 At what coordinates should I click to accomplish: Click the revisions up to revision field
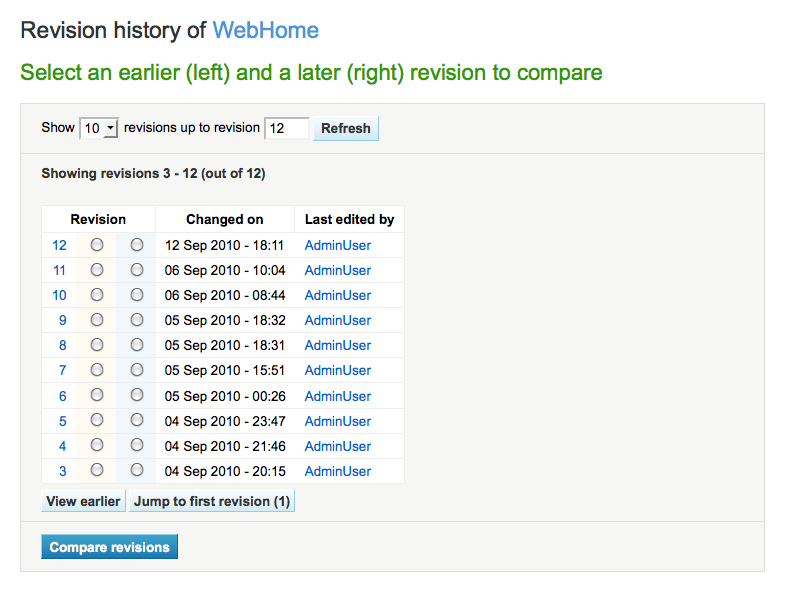pos(286,128)
